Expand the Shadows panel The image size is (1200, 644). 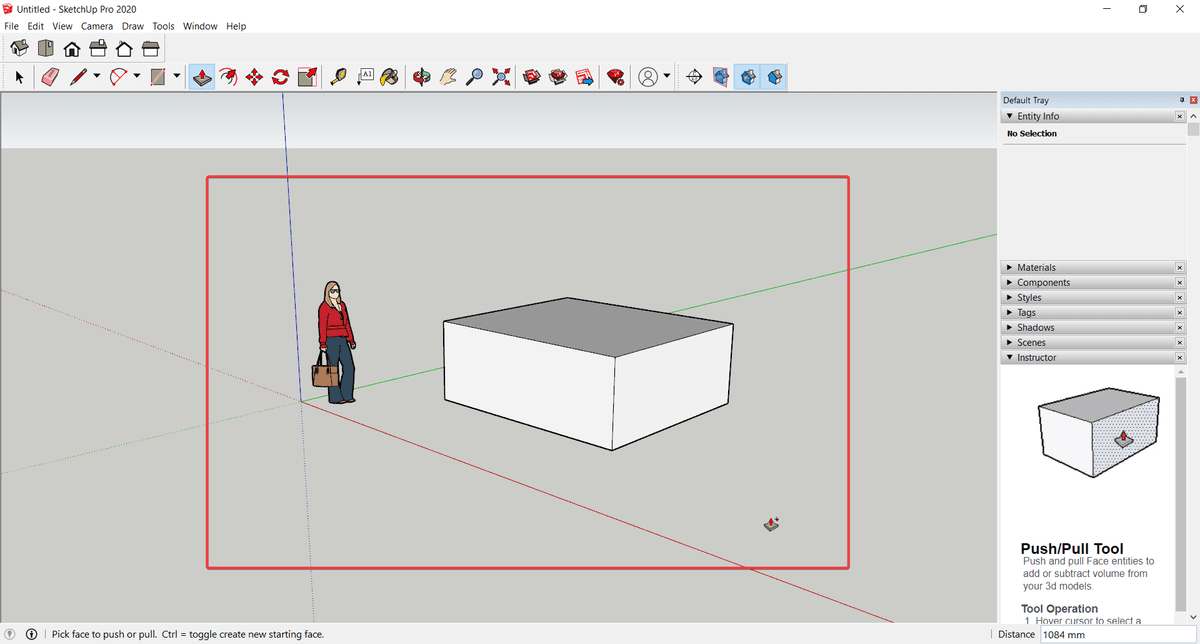coord(1009,327)
